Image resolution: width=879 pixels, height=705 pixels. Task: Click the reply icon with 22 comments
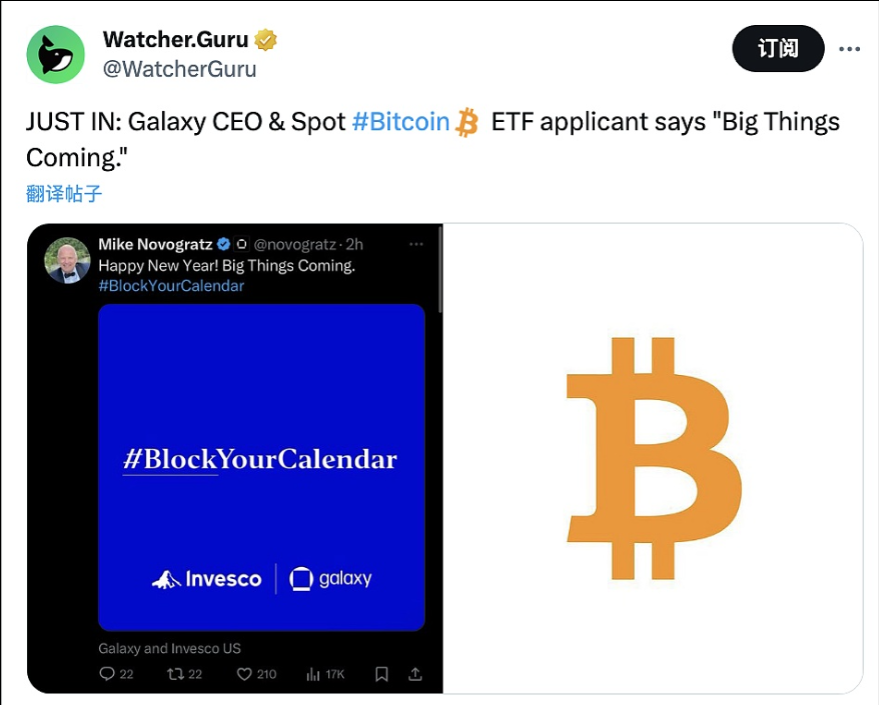pos(108,674)
